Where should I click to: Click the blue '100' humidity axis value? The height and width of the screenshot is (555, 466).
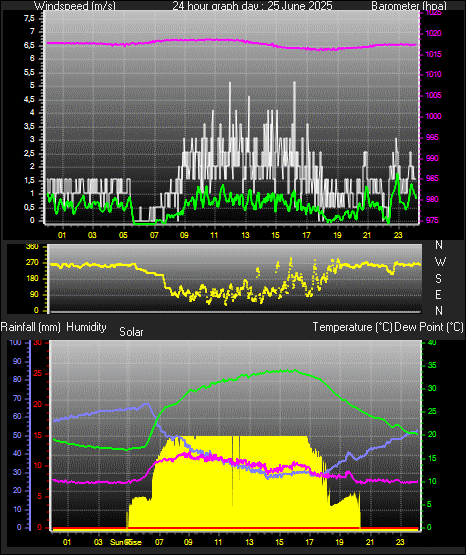click(x=16, y=342)
